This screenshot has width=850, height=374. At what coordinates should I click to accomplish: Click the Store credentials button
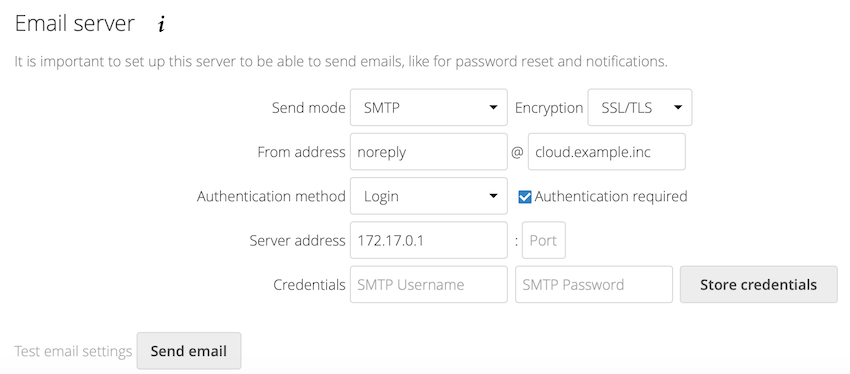point(758,285)
